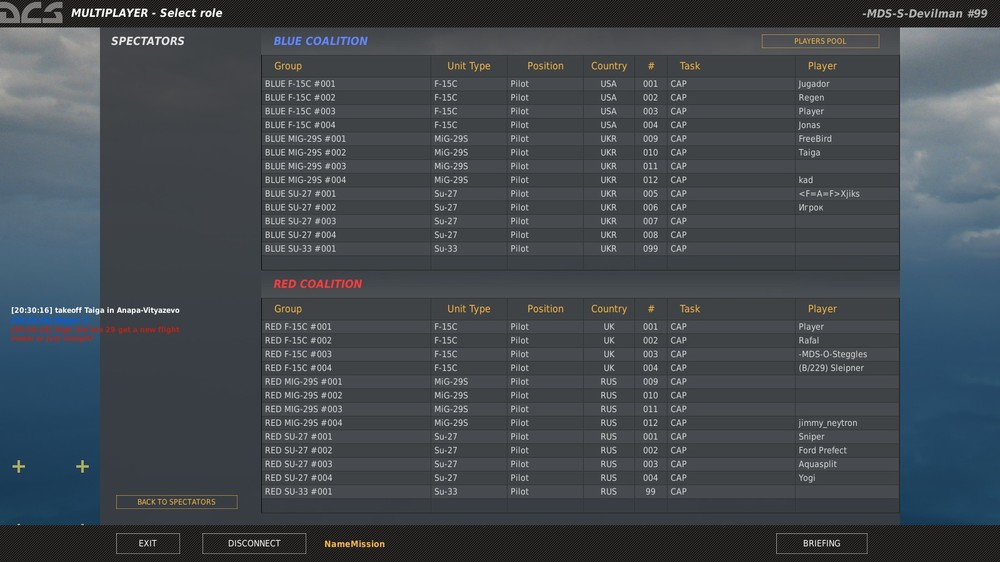Choose empty BLUE MIG-29S #003 slot
The image size is (1000, 562).
point(580,166)
